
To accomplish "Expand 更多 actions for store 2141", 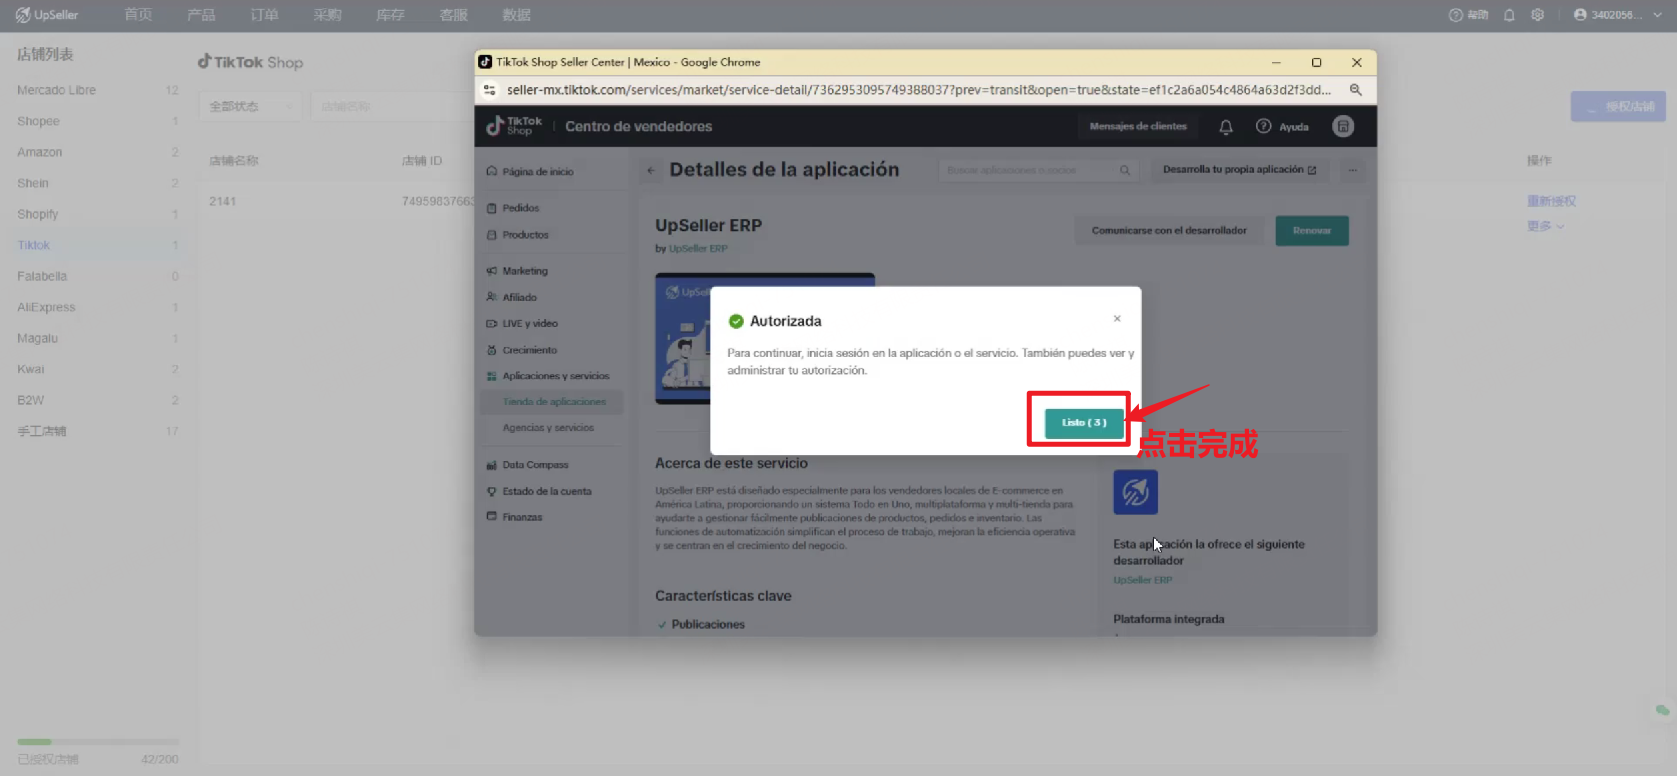I will (1545, 226).
